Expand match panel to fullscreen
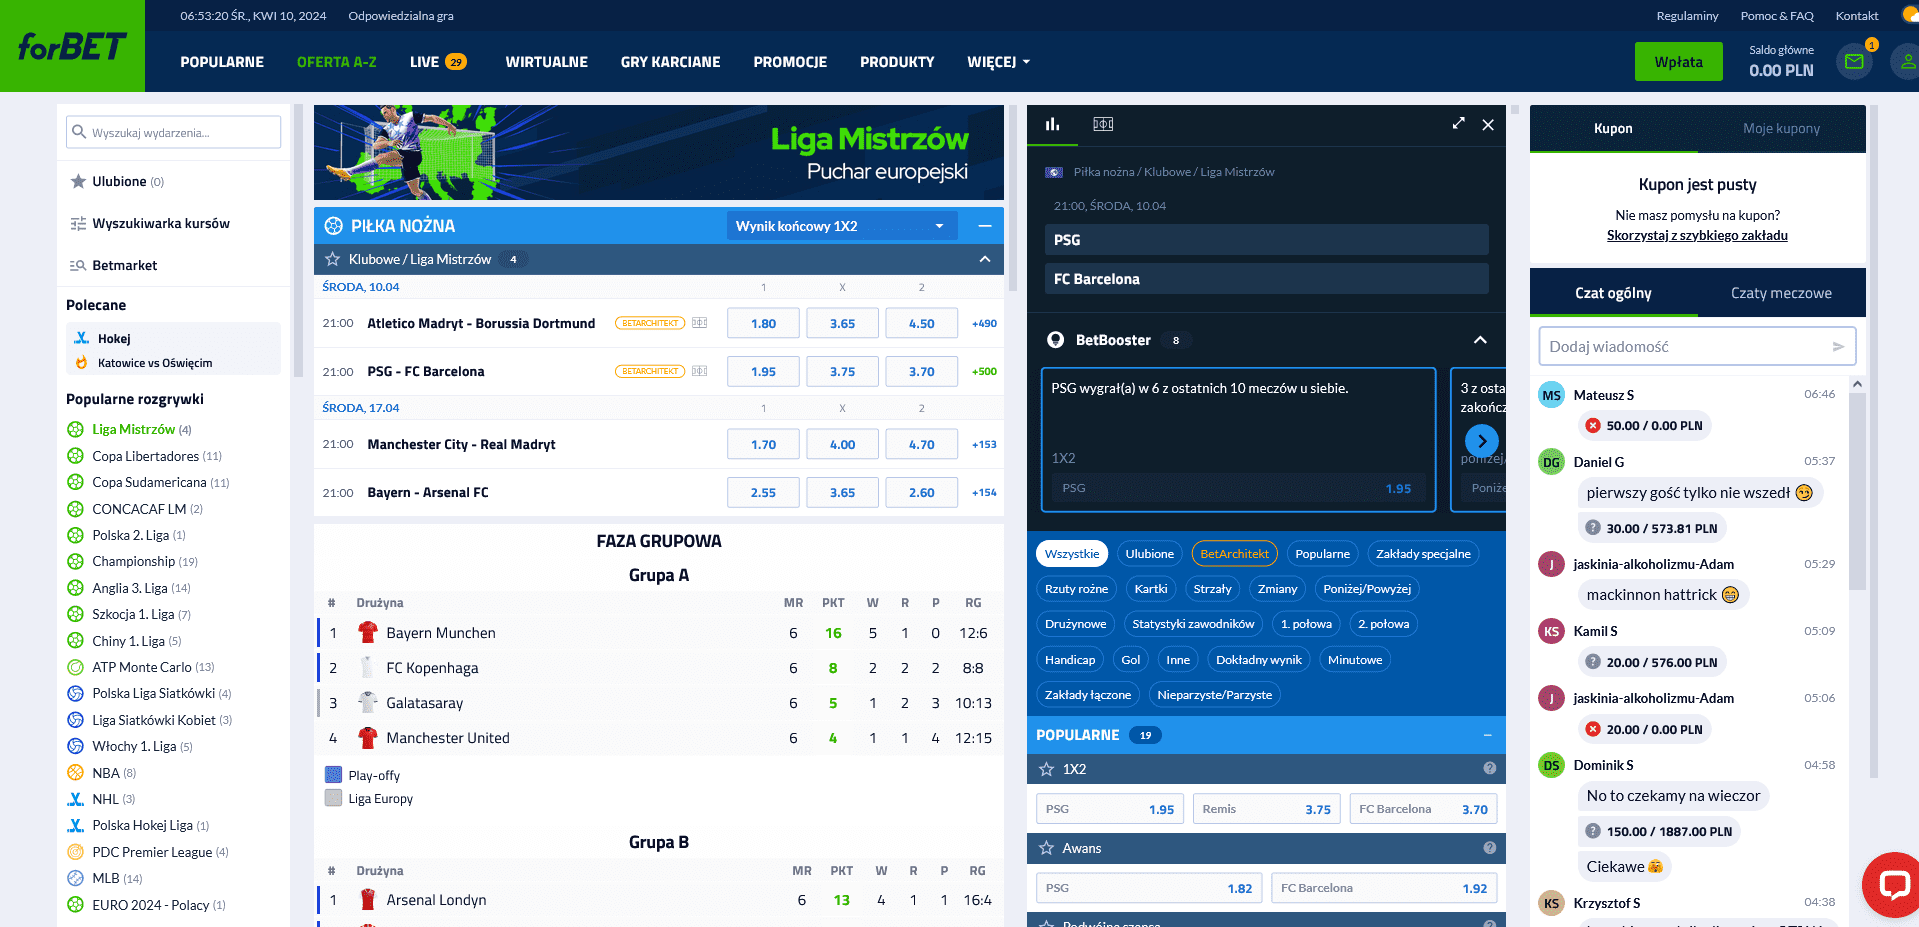Image resolution: width=1919 pixels, height=927 pixels. (1459, 124)
